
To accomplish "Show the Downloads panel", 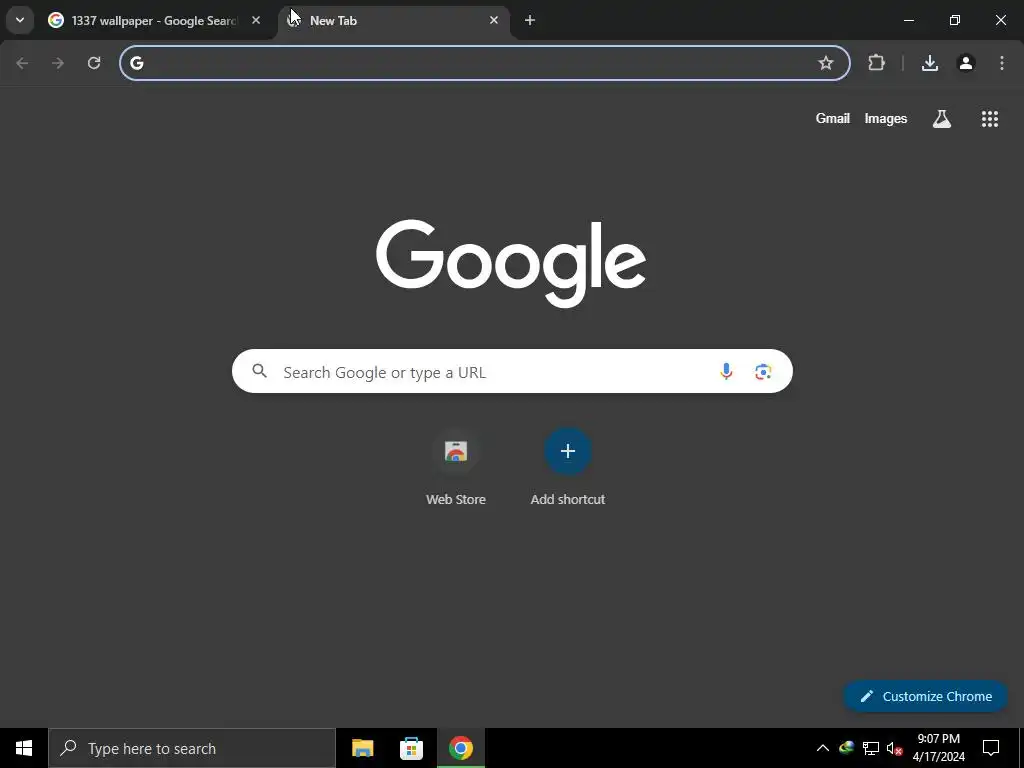I will click(930, 63).
